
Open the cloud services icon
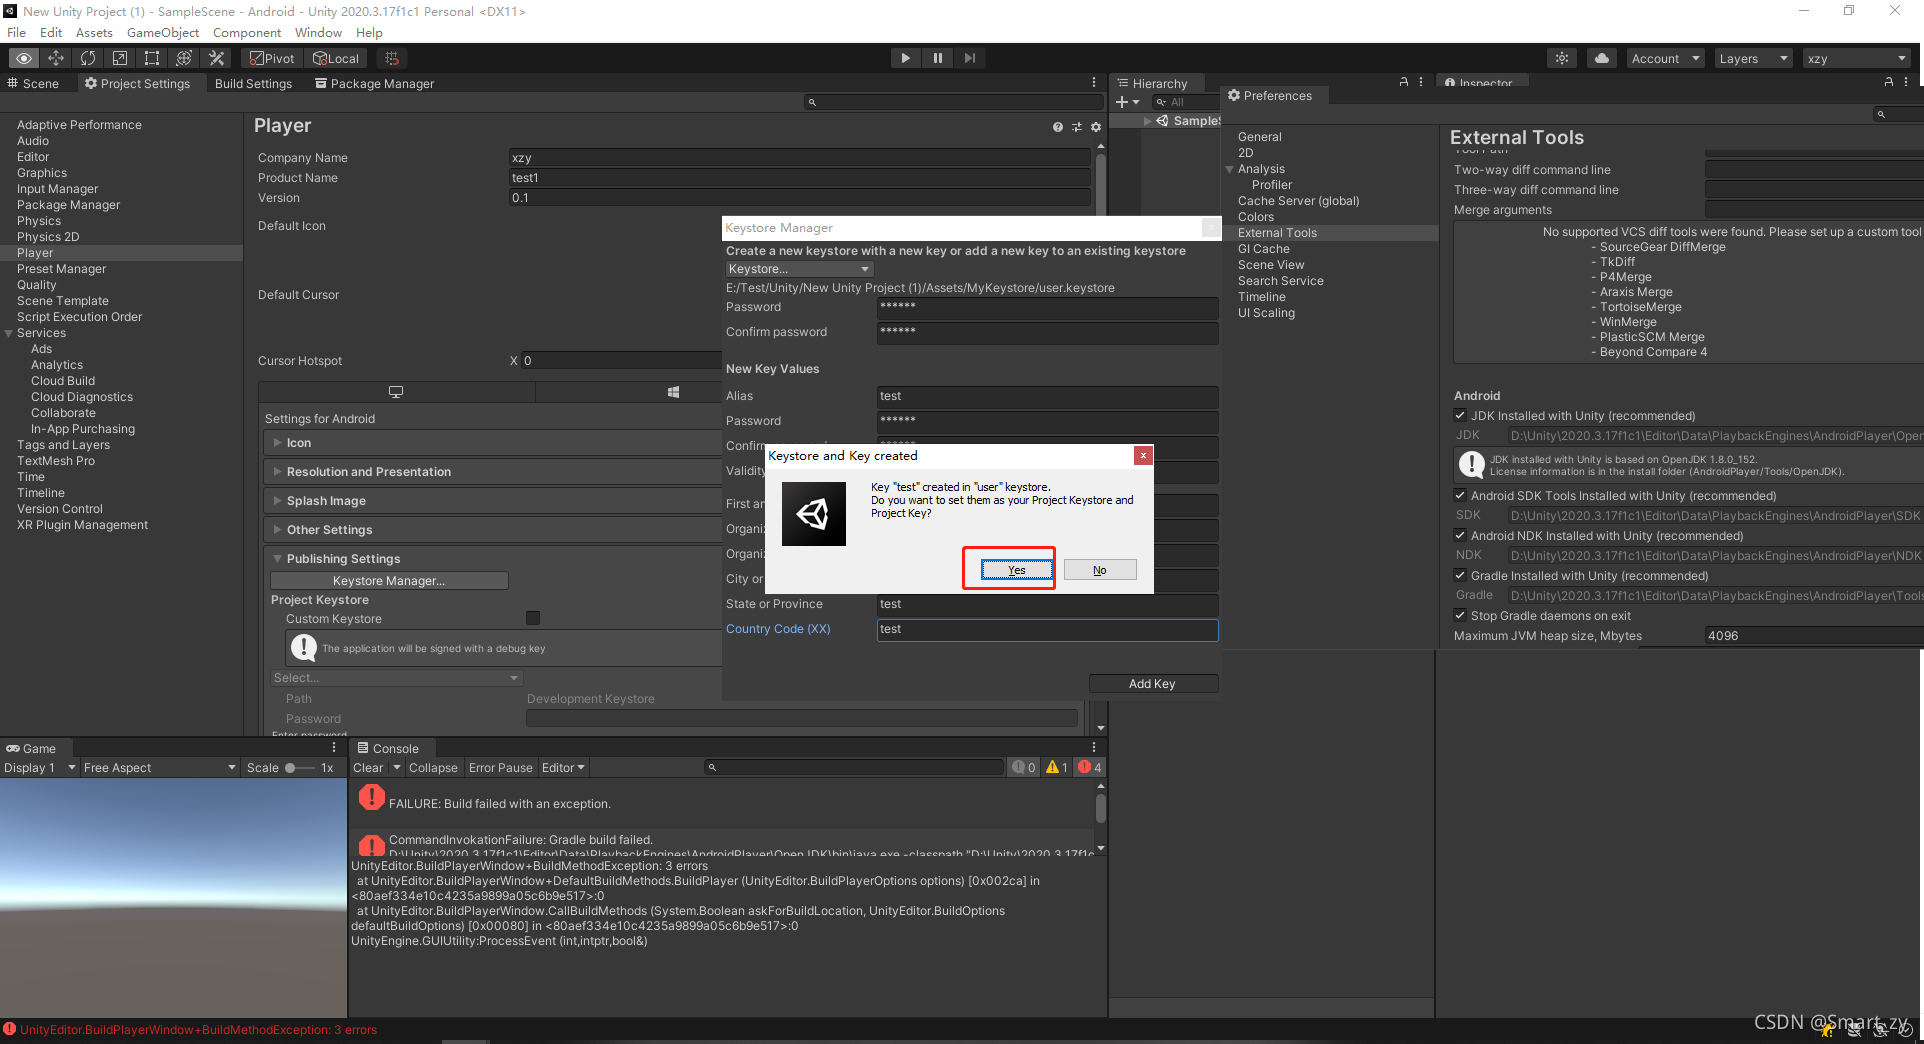(1602, 58)
